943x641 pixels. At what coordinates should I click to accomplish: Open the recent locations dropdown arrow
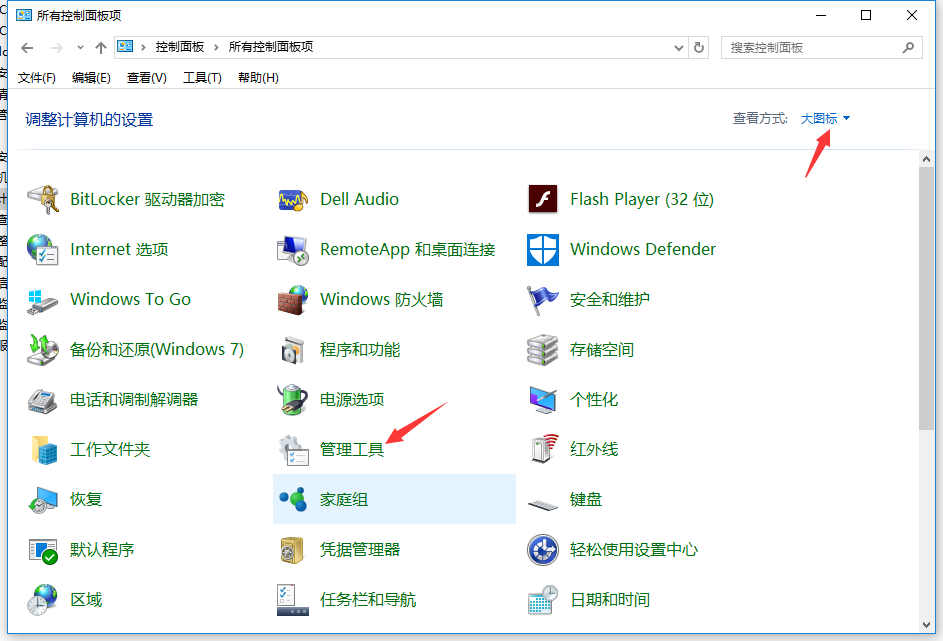click(80, 48)
